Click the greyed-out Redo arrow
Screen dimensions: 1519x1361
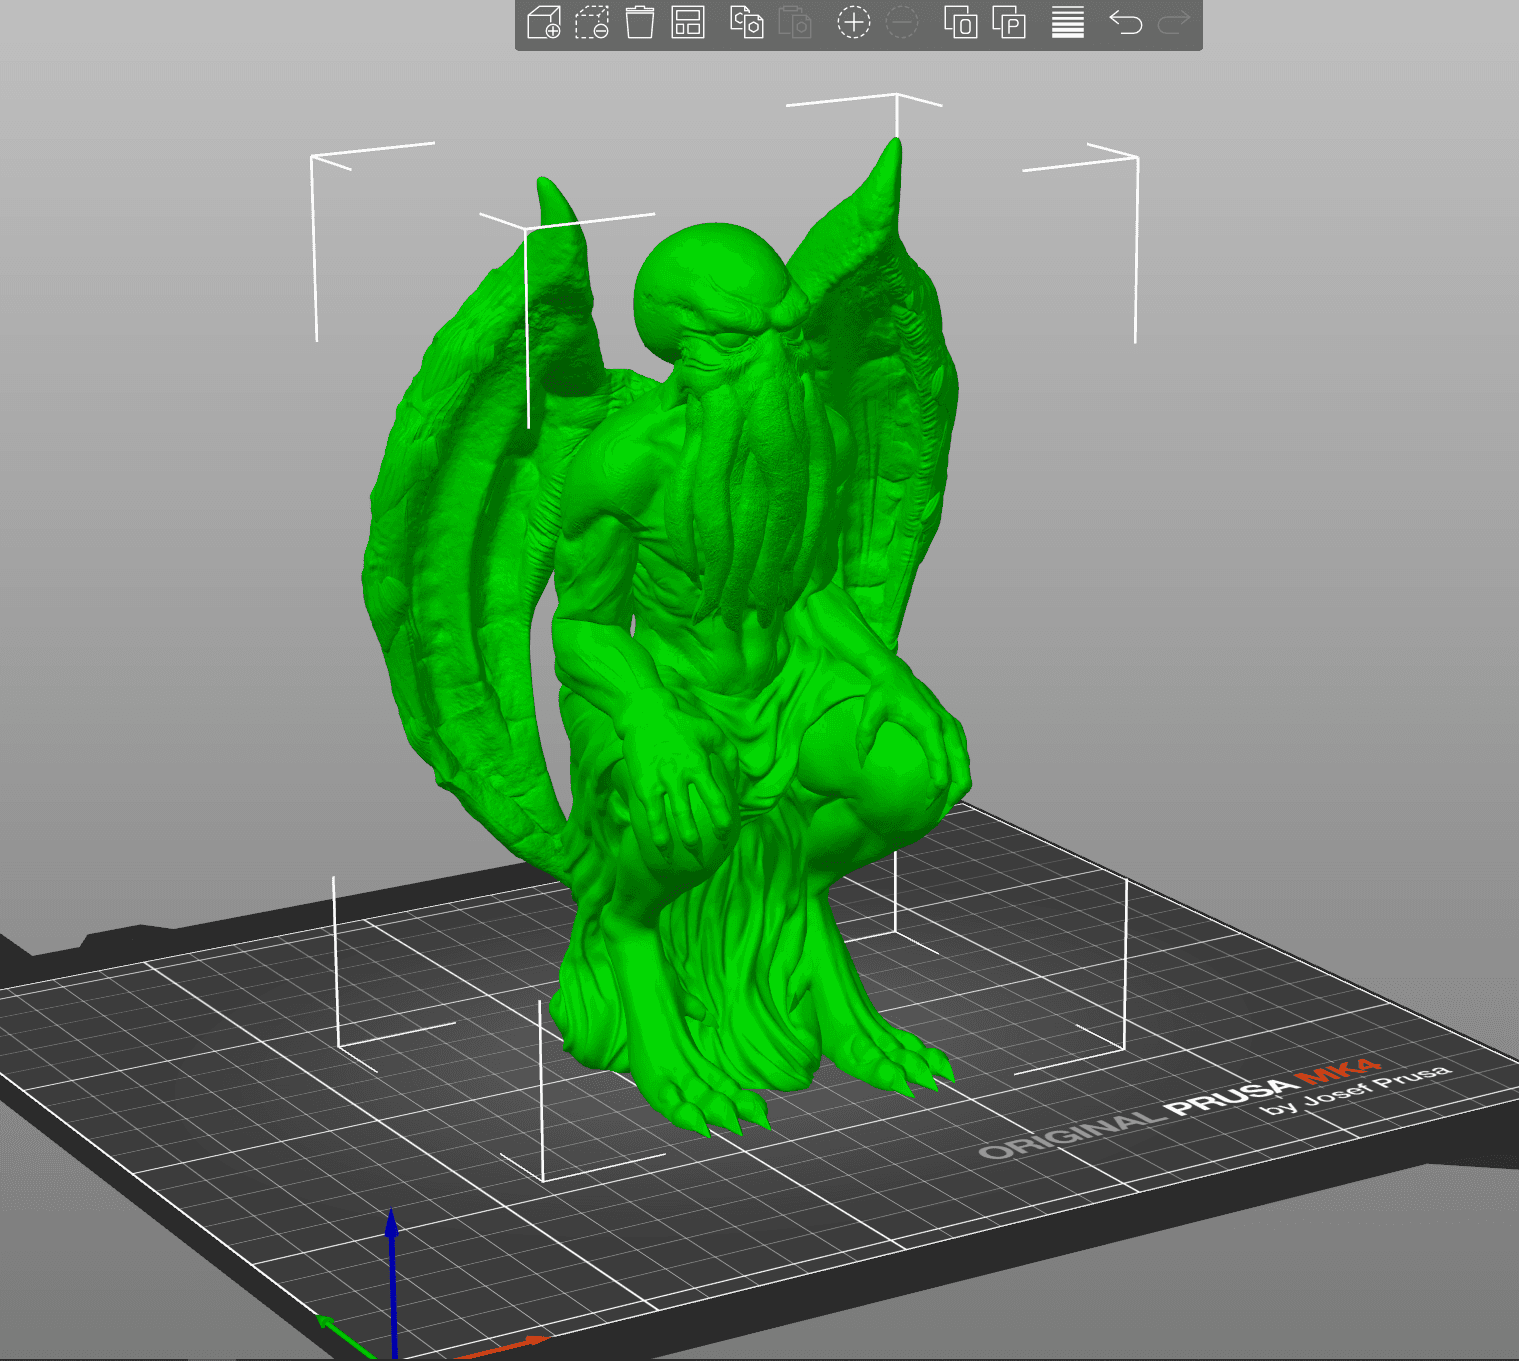coord(1174,22)
